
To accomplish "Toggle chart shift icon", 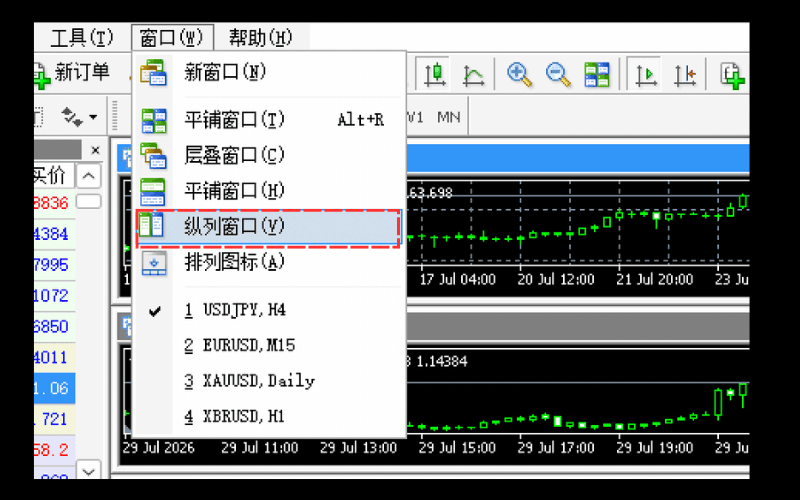I will (x=684, y=74).
